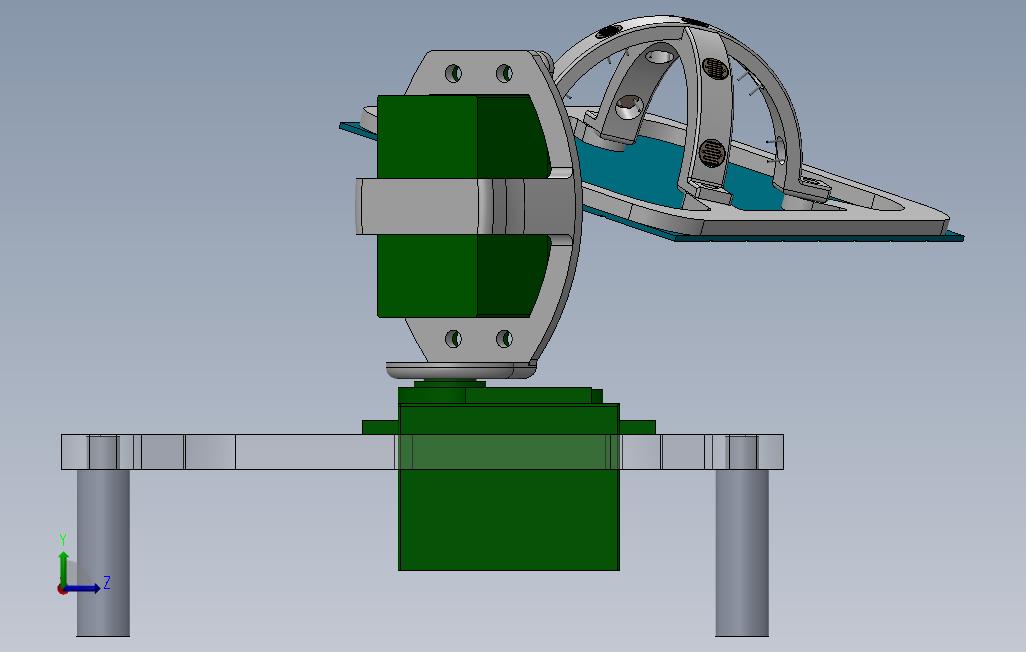Screen dimensions: 1026x652
Task: Pick the top-left mounting hole of the bracket
Action: 453,73
